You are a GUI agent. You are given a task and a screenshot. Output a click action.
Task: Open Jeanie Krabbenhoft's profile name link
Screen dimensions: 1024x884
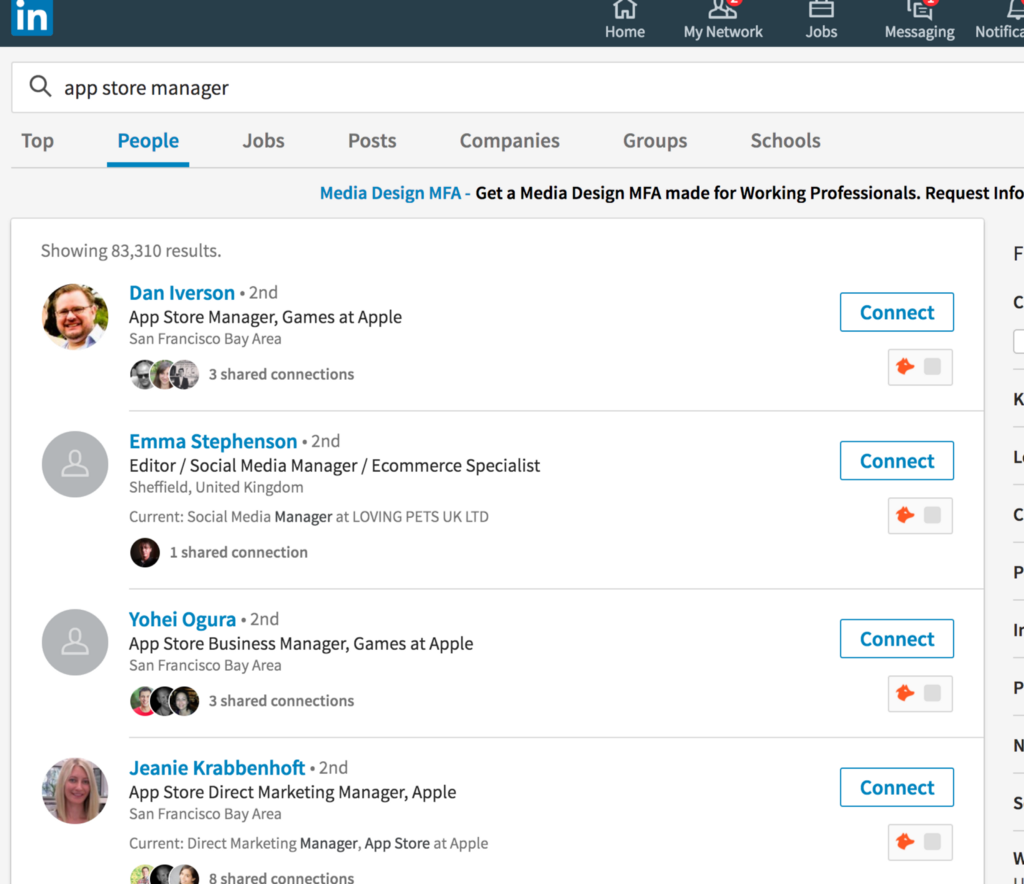[217, 768]
